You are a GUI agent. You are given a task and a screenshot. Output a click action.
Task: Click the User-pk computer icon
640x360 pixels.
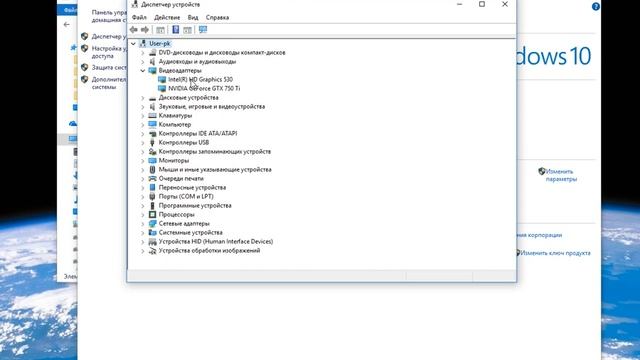[143, 43]
